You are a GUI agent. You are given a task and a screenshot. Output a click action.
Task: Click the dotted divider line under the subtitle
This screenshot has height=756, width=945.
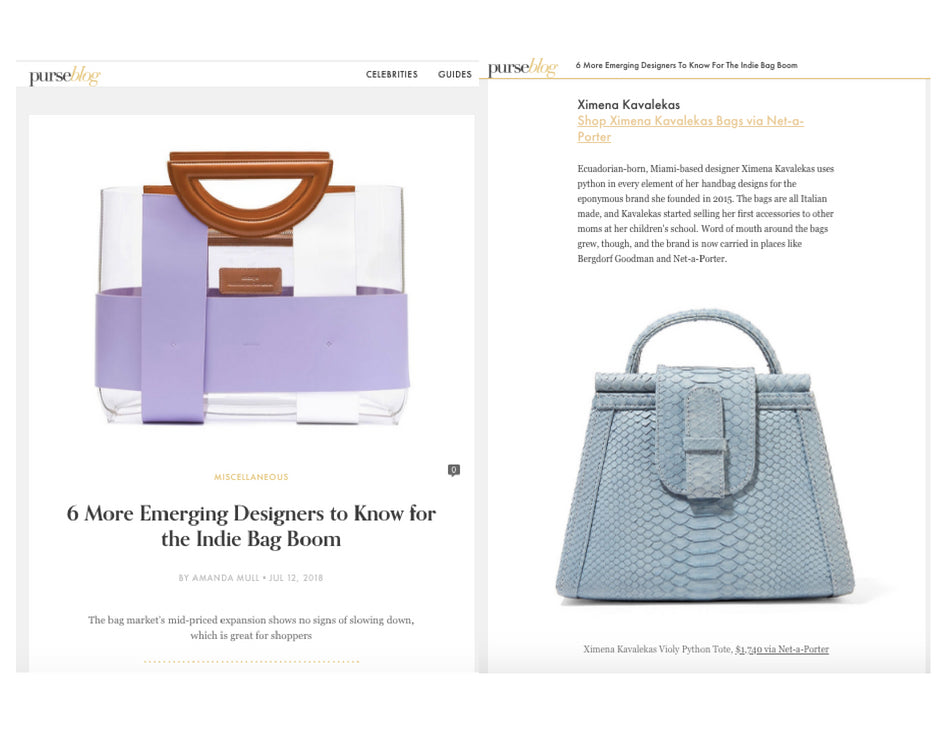pos(251,661)
